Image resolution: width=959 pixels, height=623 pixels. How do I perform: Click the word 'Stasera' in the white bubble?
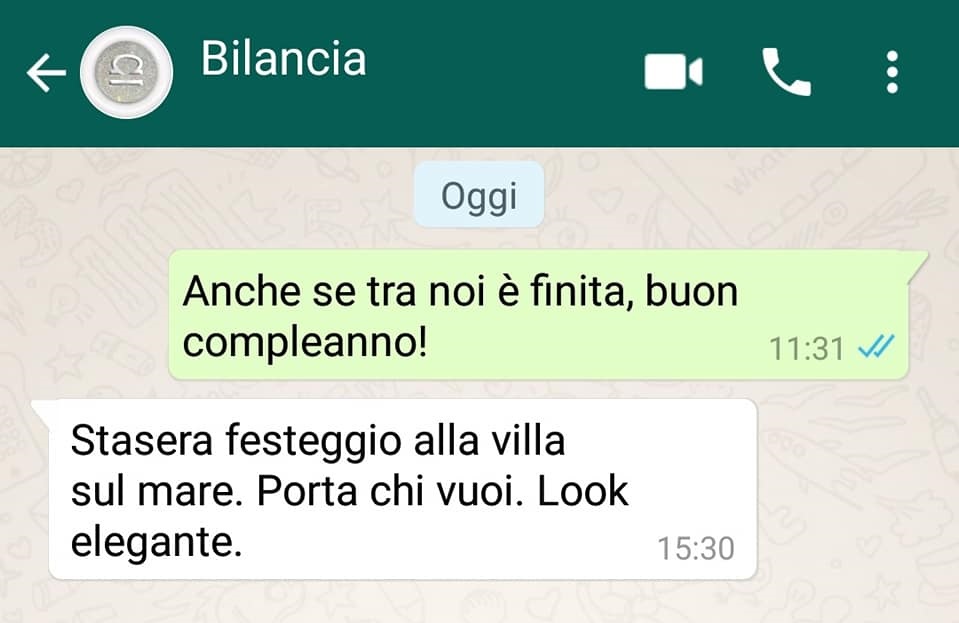point(142,440)
